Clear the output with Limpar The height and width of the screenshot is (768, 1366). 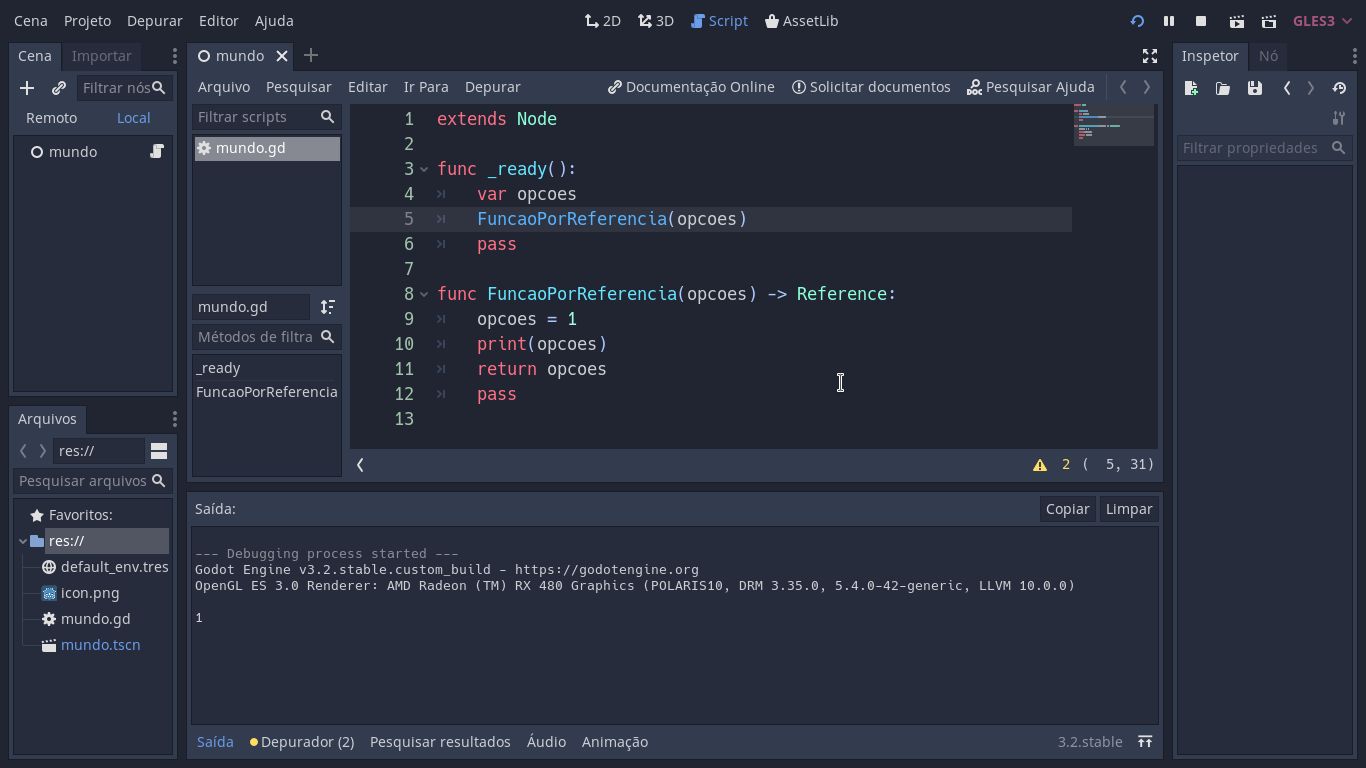(1129, 509)
